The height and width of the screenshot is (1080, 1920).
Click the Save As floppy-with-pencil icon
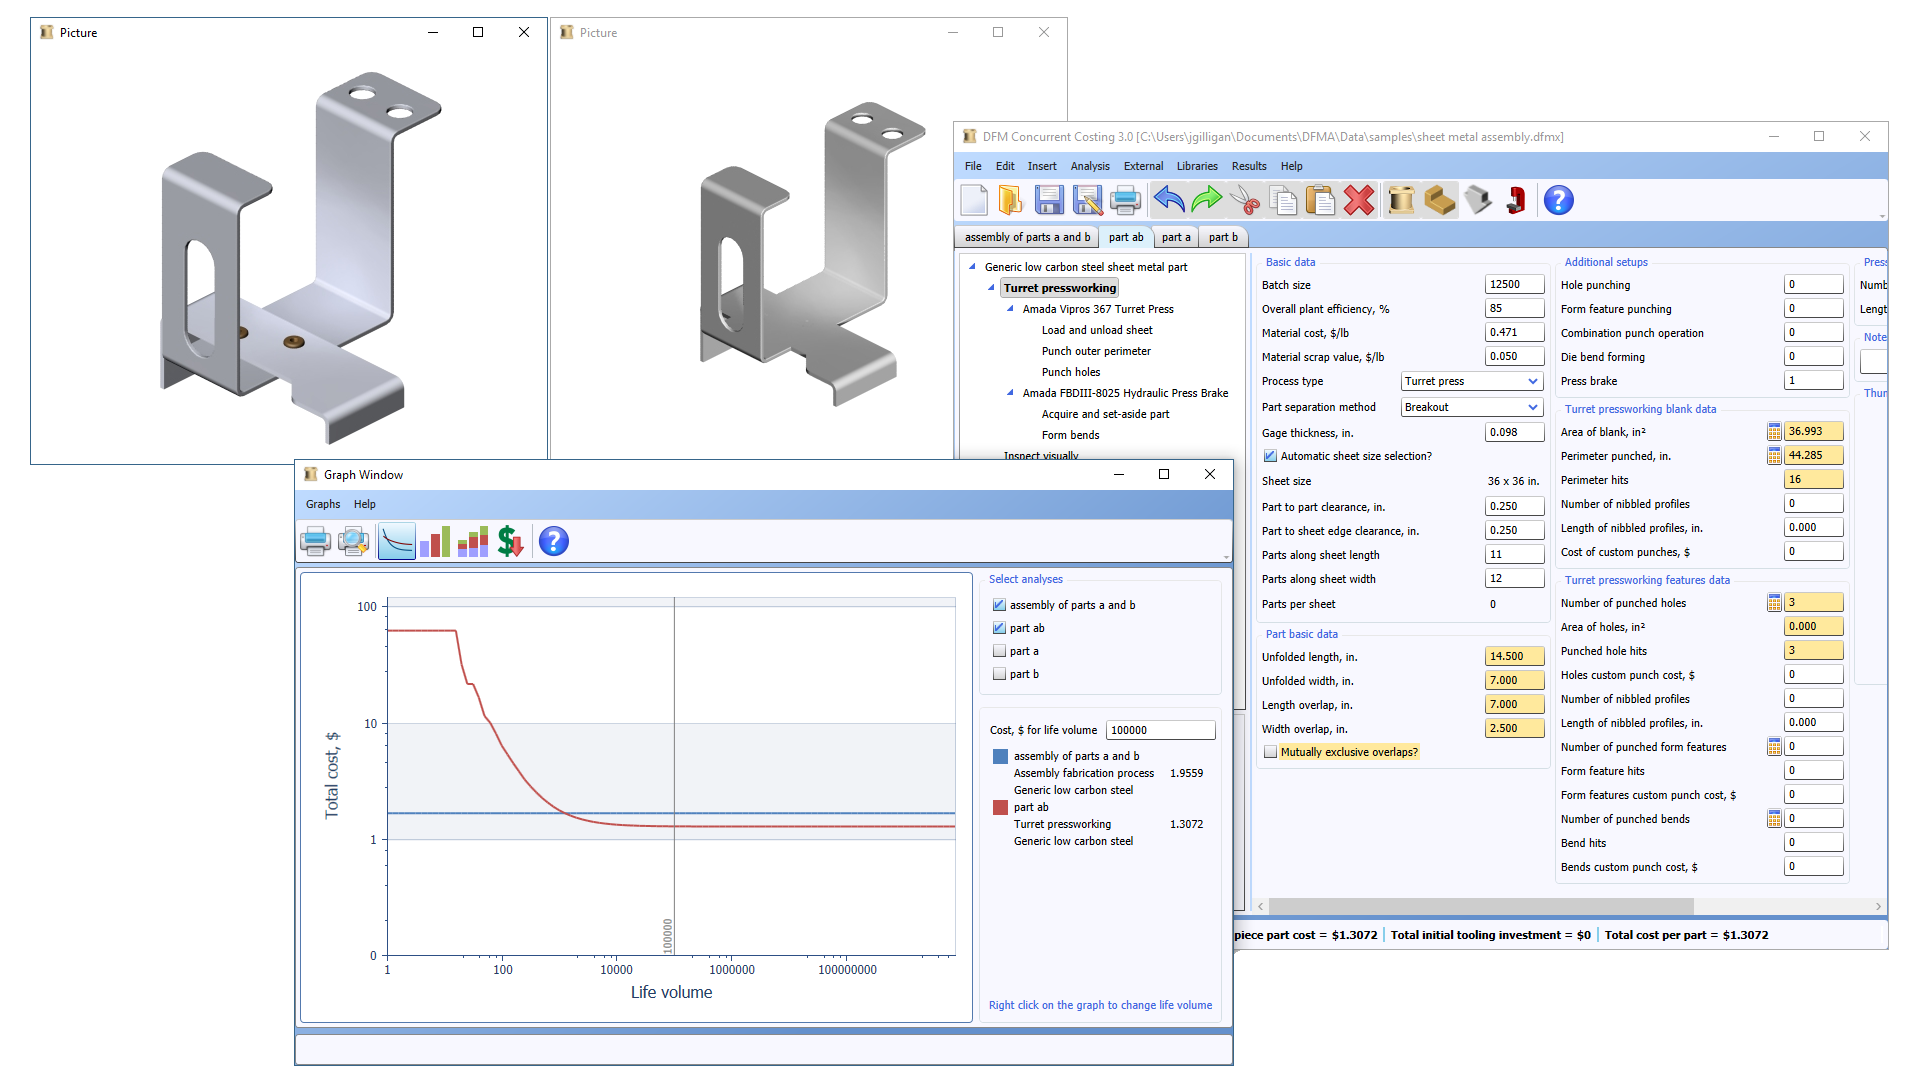pos(1087,201)
